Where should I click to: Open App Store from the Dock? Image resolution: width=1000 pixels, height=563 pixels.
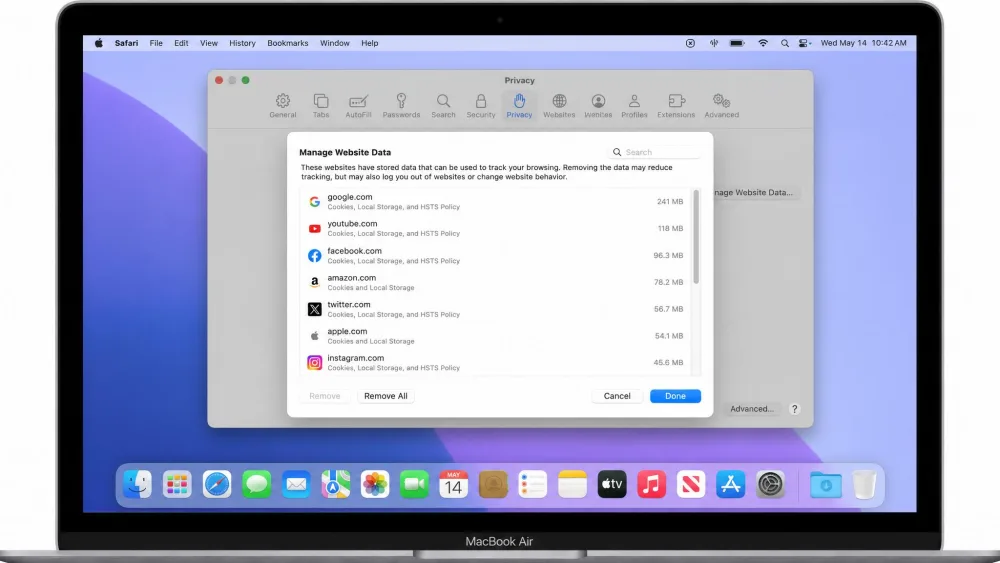(730, 485)
